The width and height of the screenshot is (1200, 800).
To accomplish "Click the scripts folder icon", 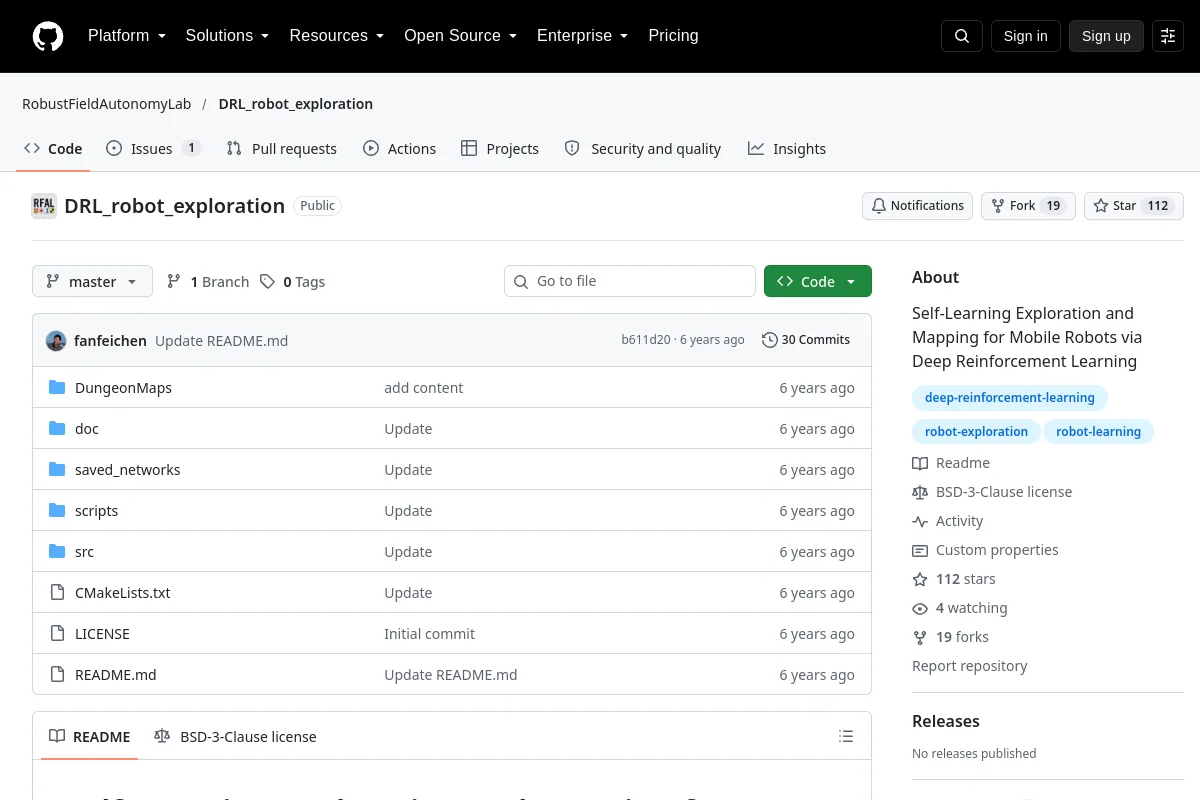I will pos(57,511).
